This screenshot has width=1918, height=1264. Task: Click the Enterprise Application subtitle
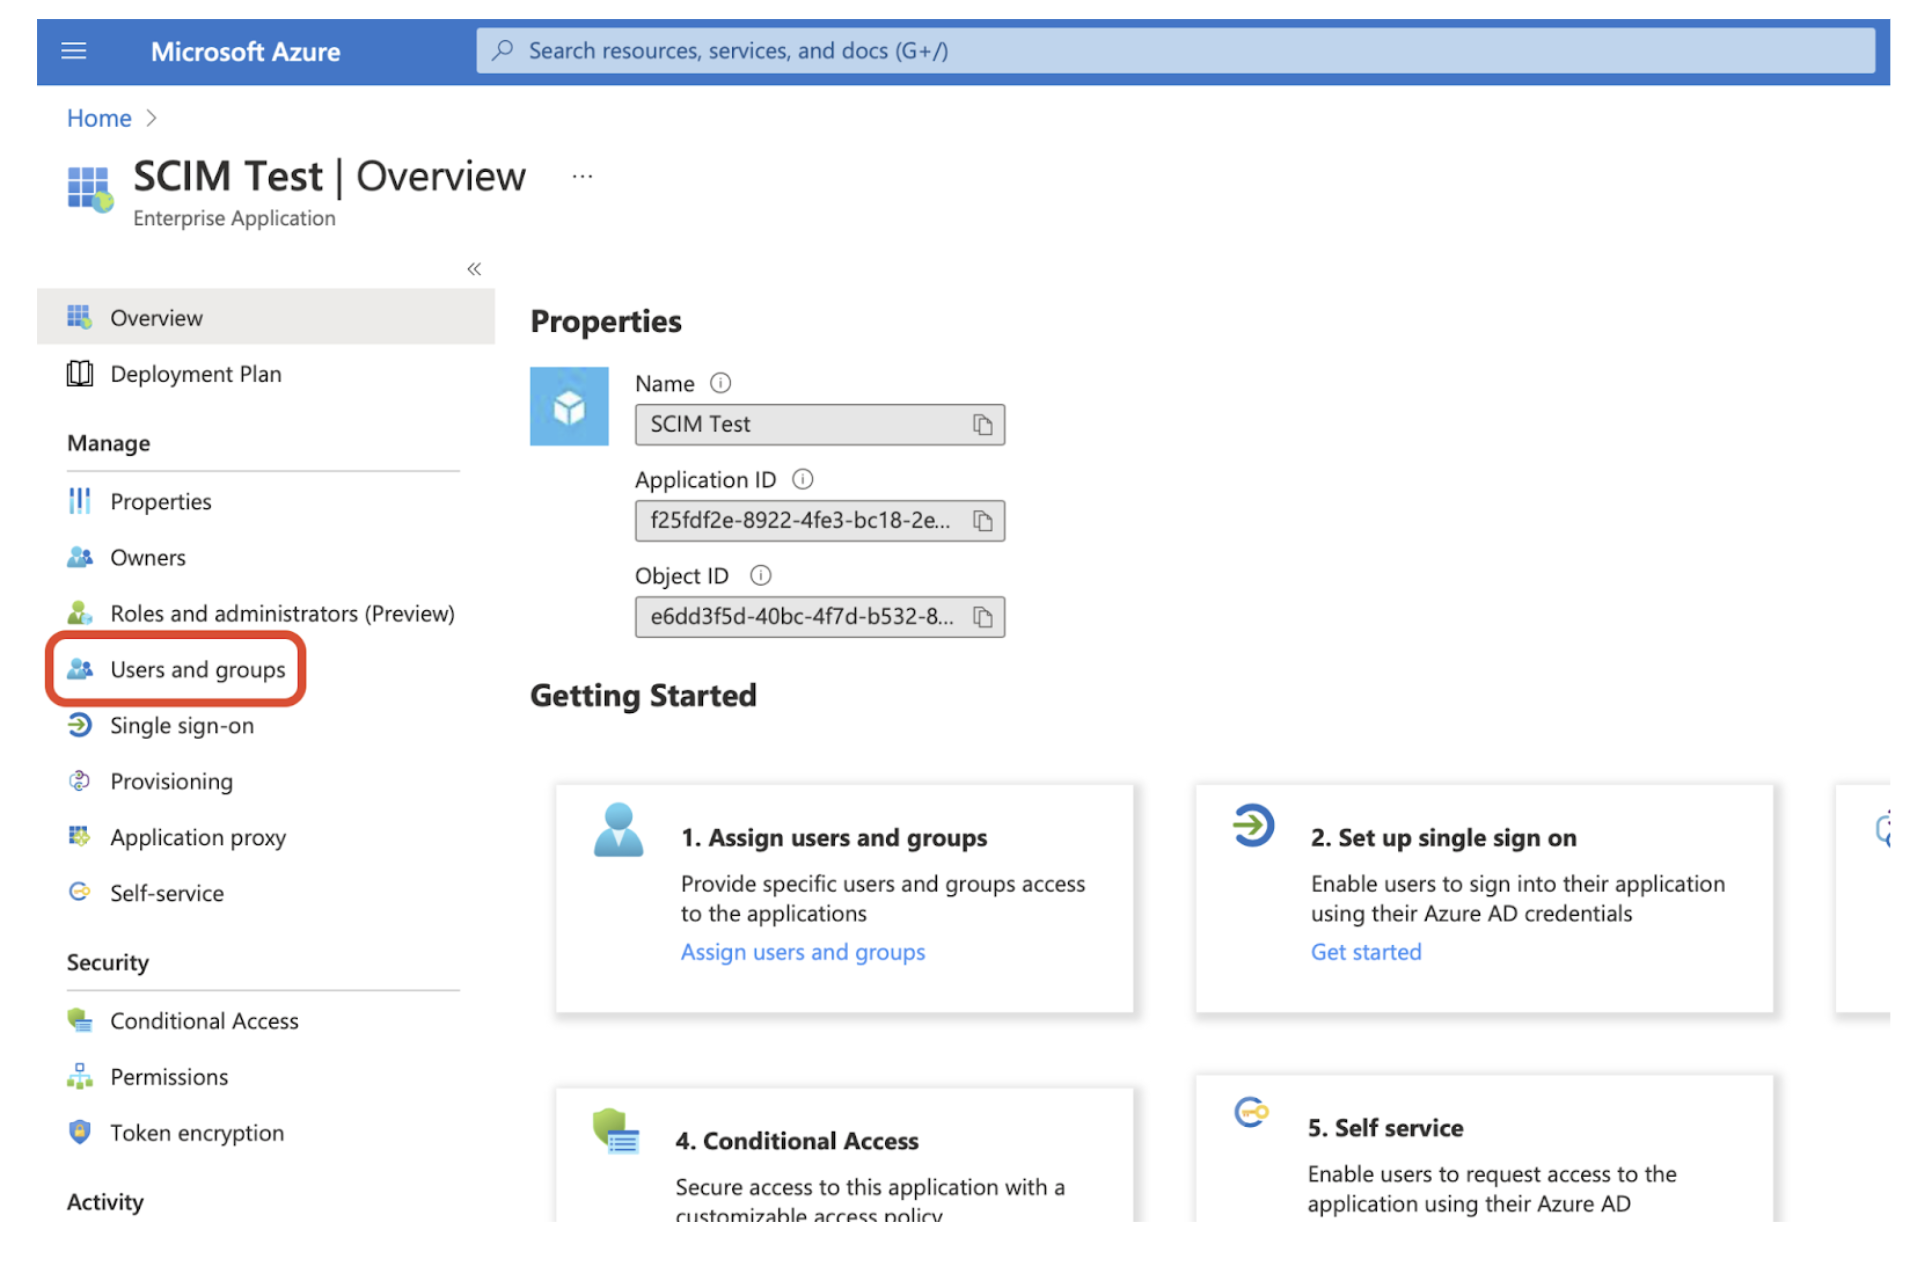(x=234, y=218)
